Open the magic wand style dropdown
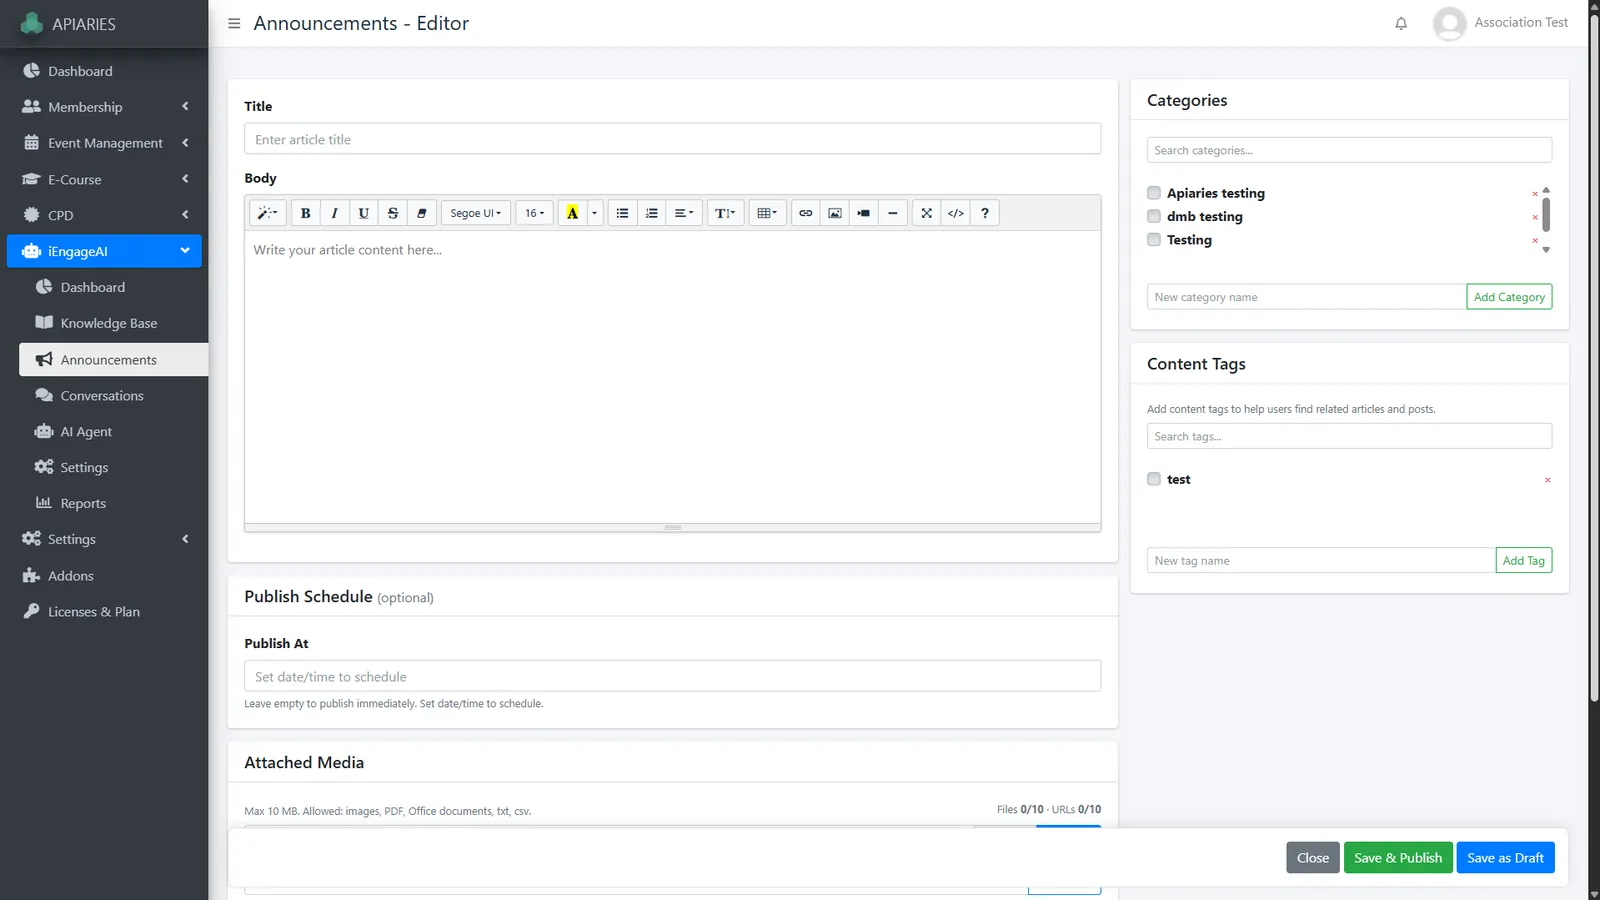Viewport: 1600px width, 900px height. (267, 213)
